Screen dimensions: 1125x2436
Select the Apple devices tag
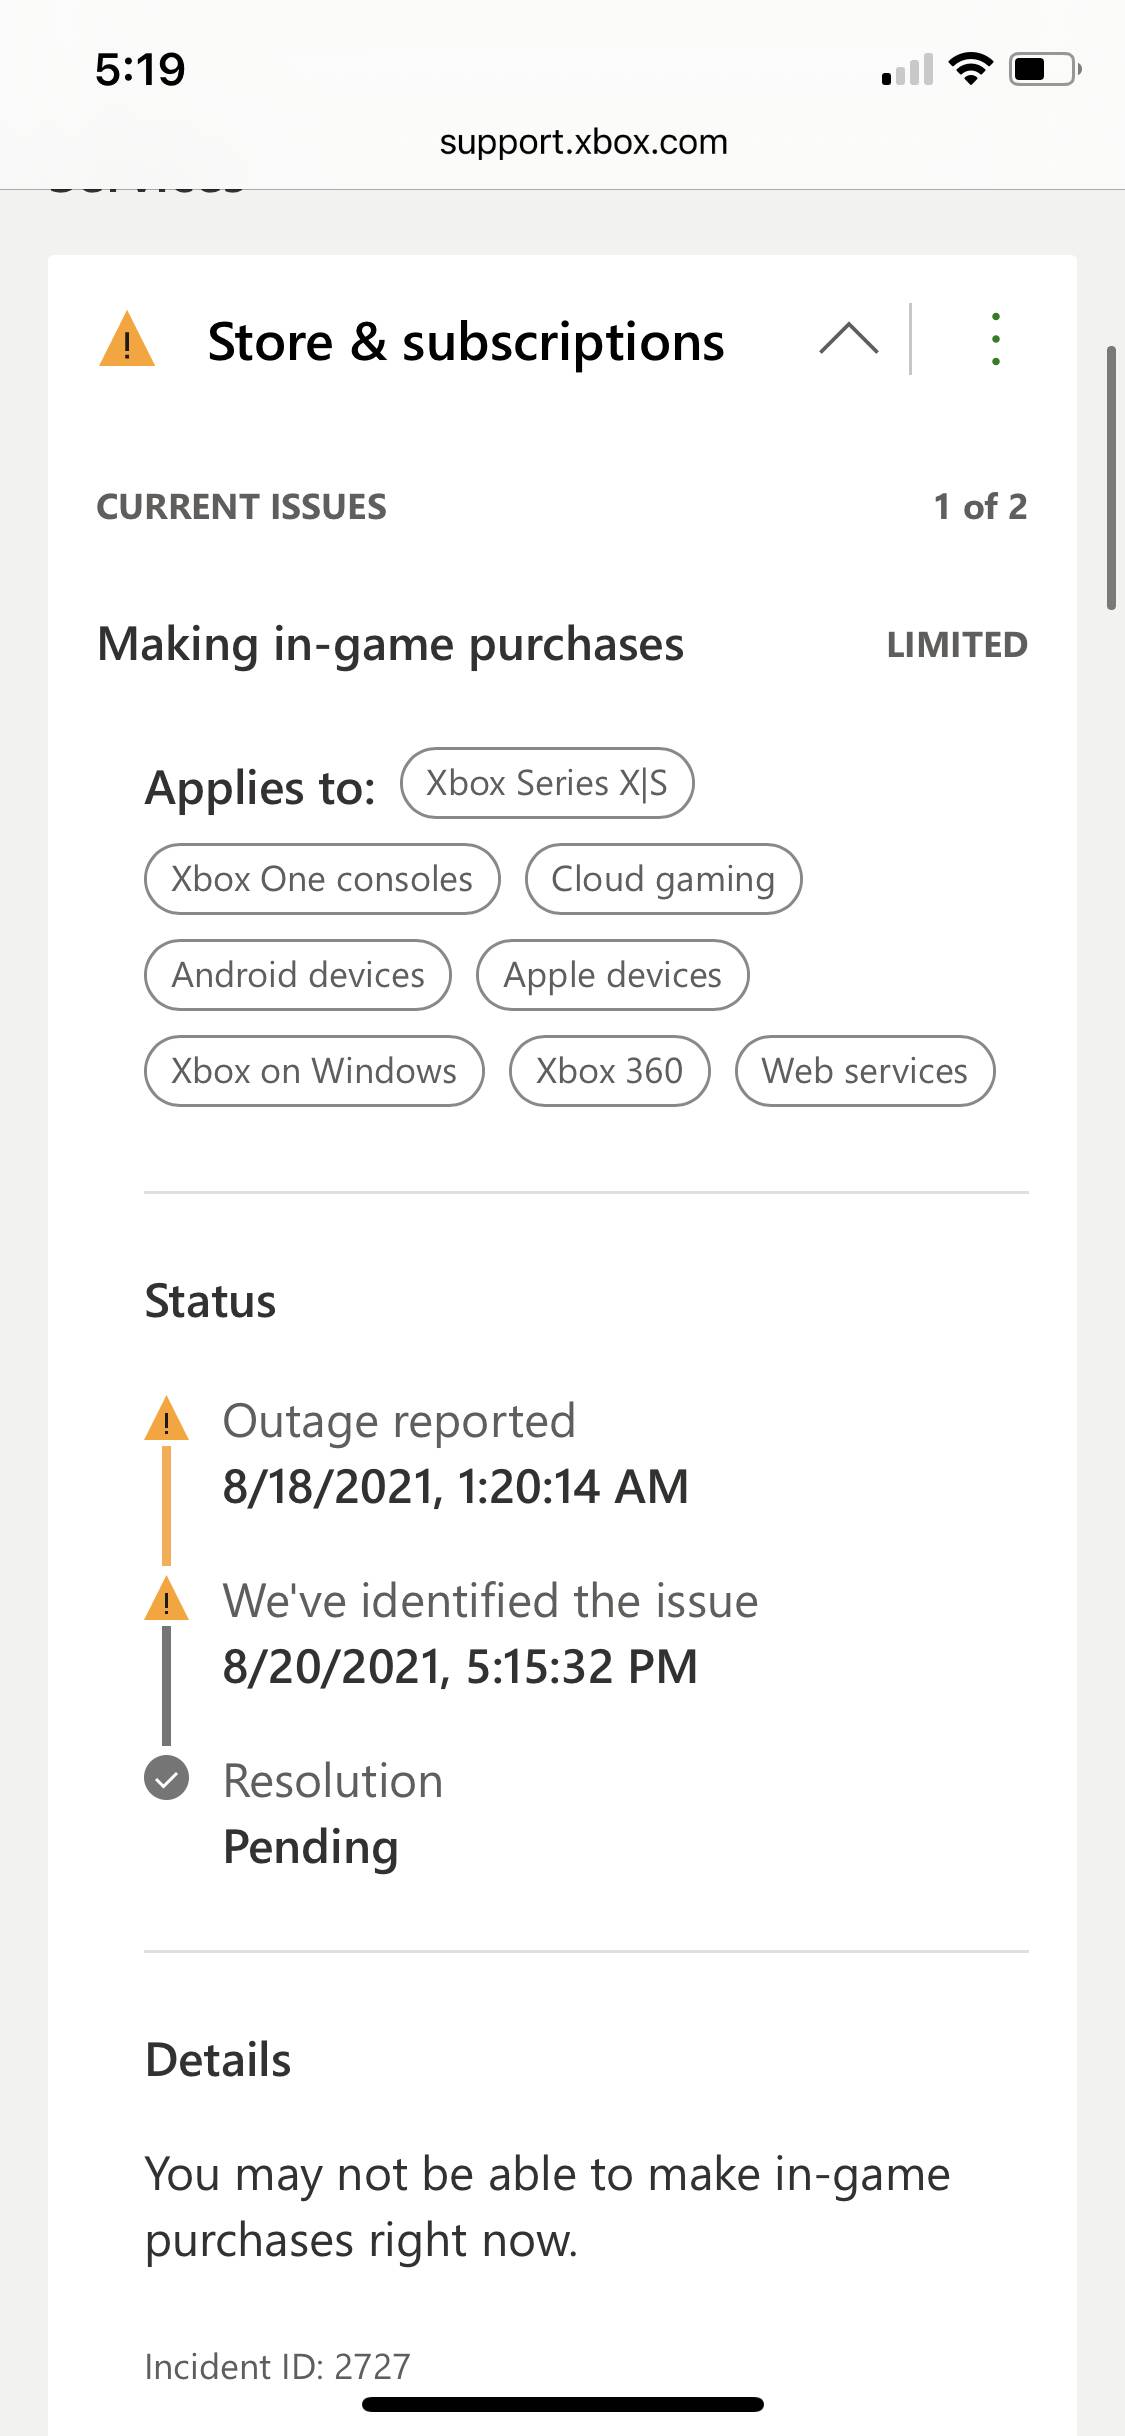pos(612,975)
